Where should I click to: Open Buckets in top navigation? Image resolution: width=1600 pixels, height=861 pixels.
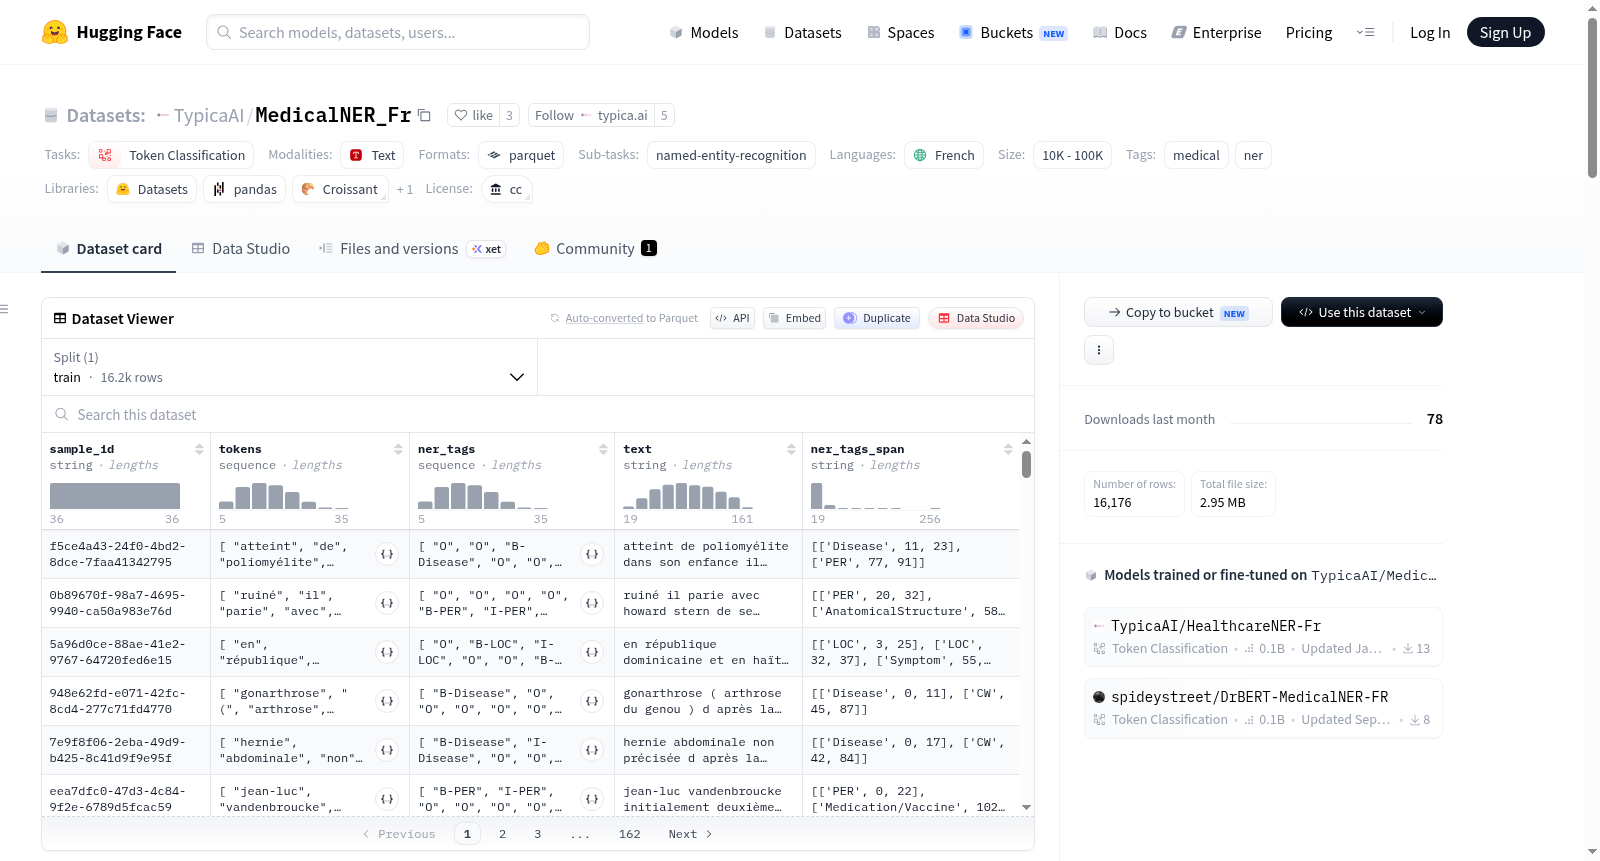pyautogui.click(x=1013, y=32)
